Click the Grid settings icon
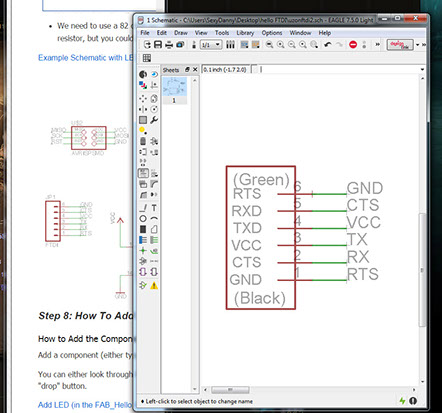 click(x=147, y=58)
